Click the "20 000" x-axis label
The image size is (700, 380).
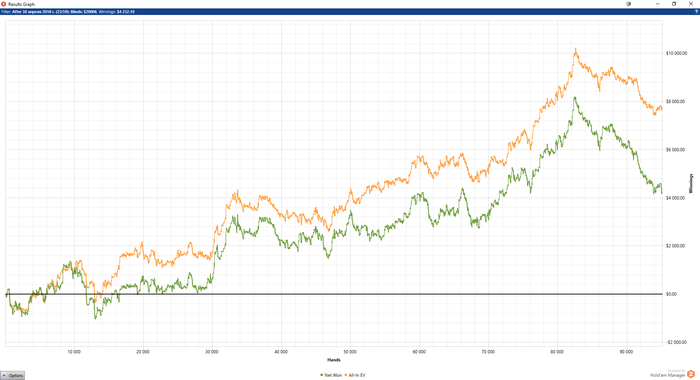[x=143, y=352]
